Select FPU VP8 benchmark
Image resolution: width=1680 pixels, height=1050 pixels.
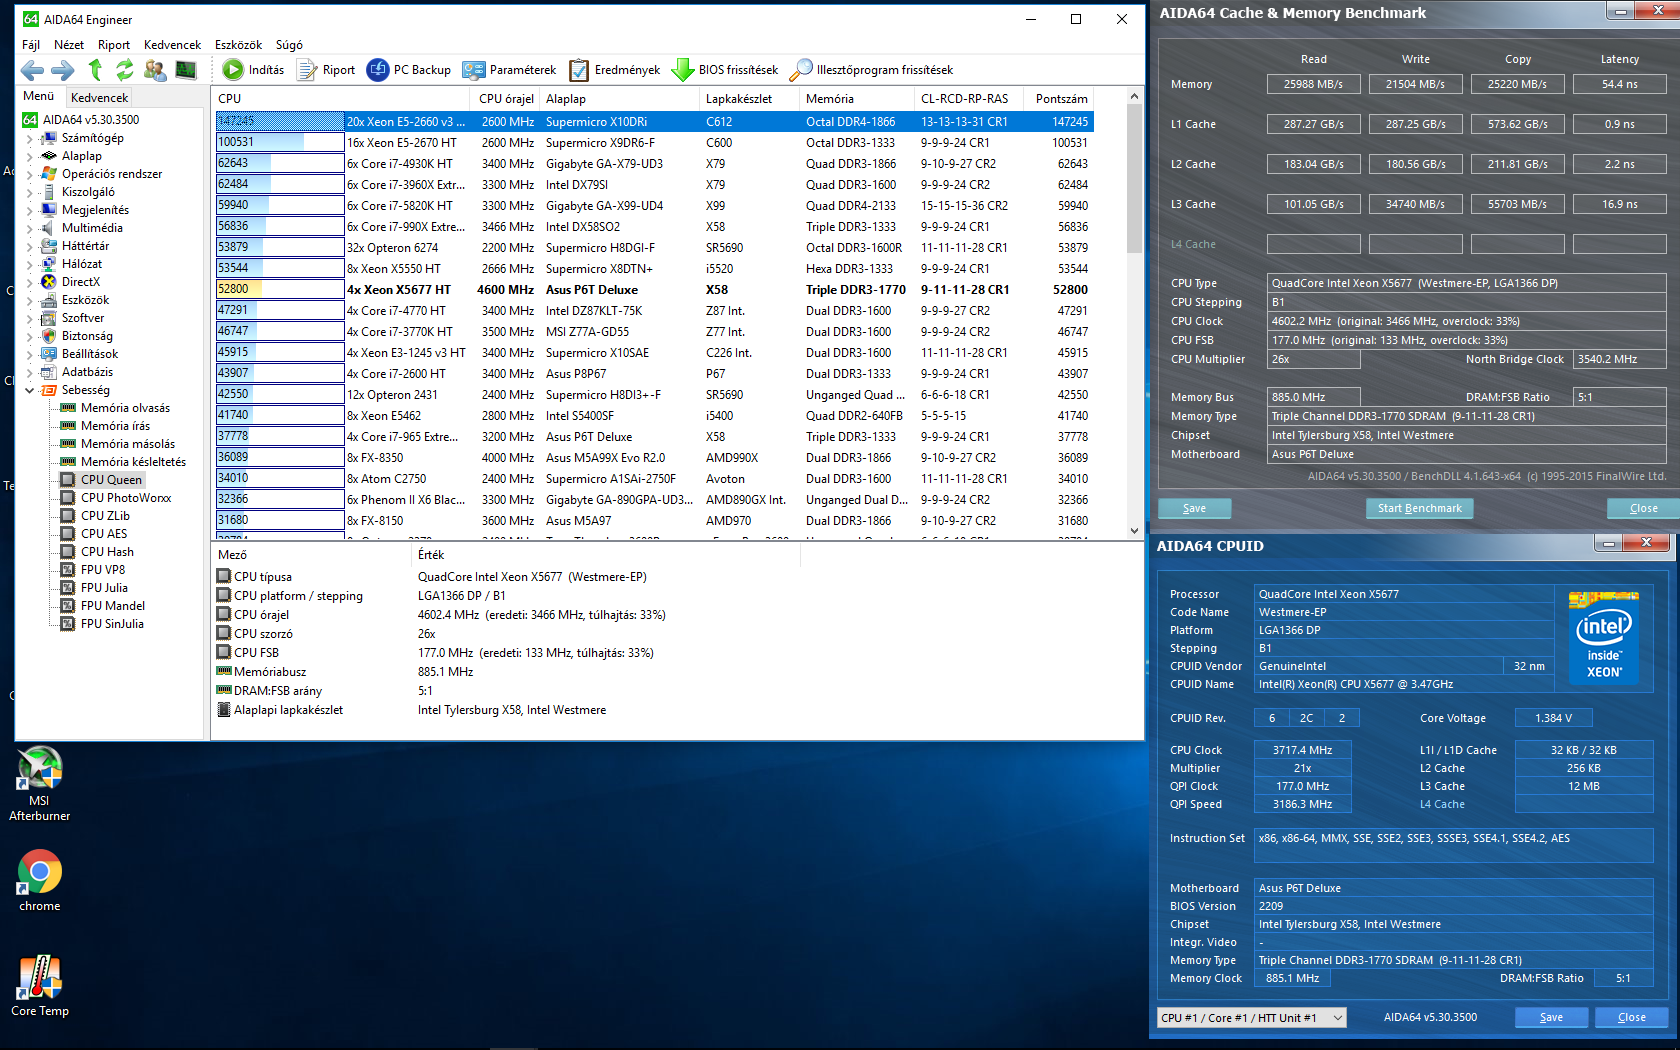tap(102, 570)
